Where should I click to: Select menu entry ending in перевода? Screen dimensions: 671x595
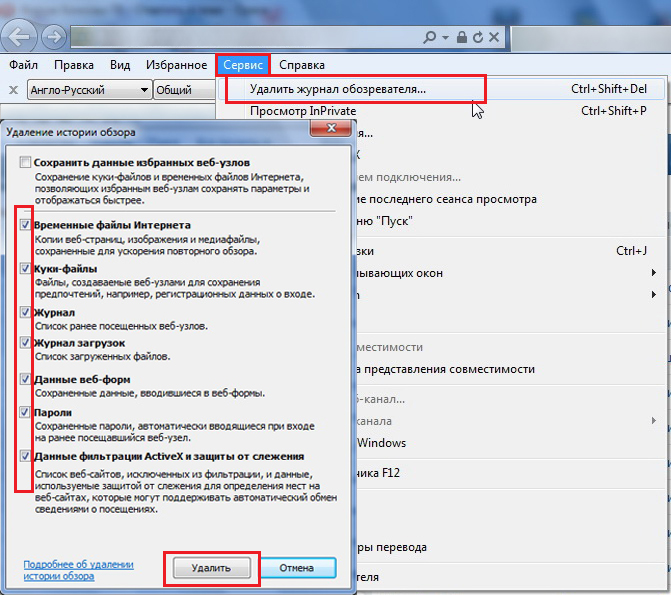509,547
